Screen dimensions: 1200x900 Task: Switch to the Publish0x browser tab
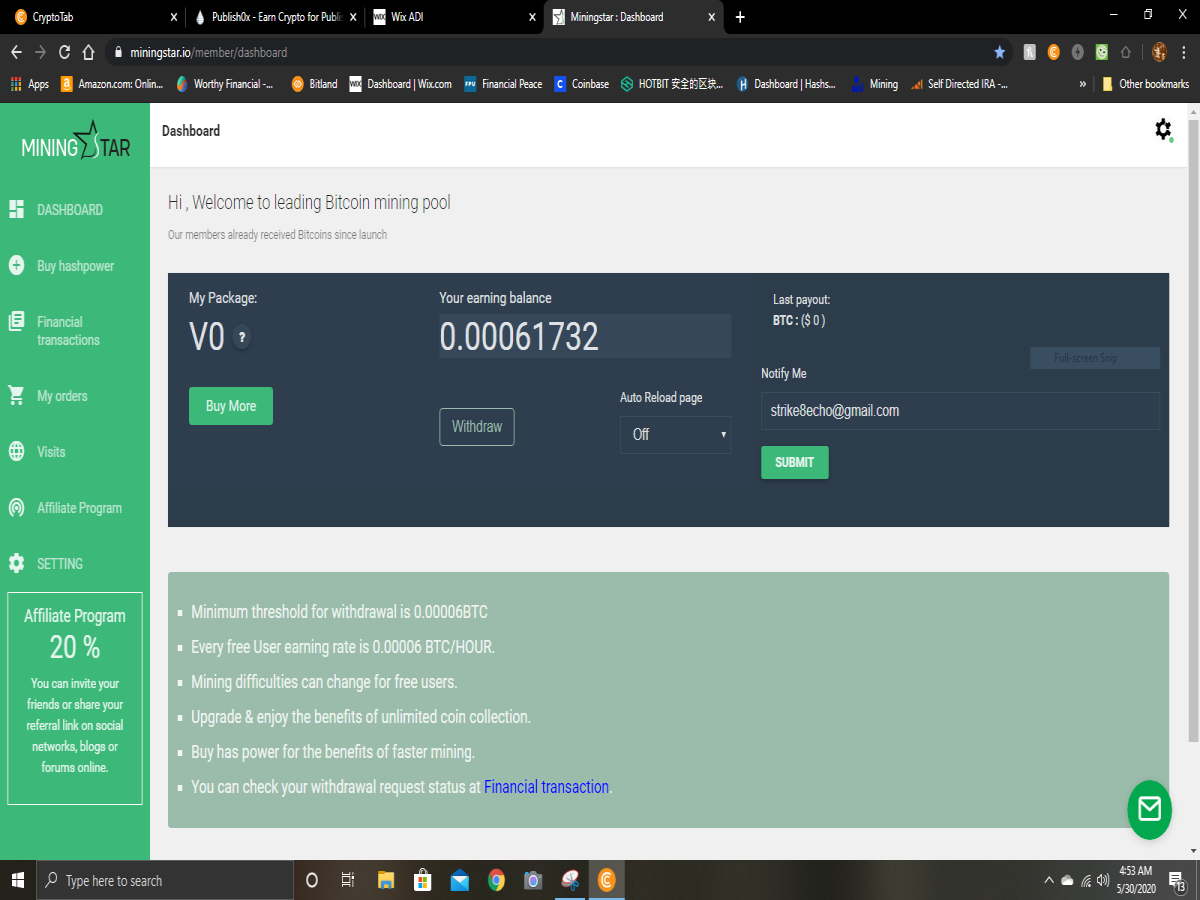[272, 17]
